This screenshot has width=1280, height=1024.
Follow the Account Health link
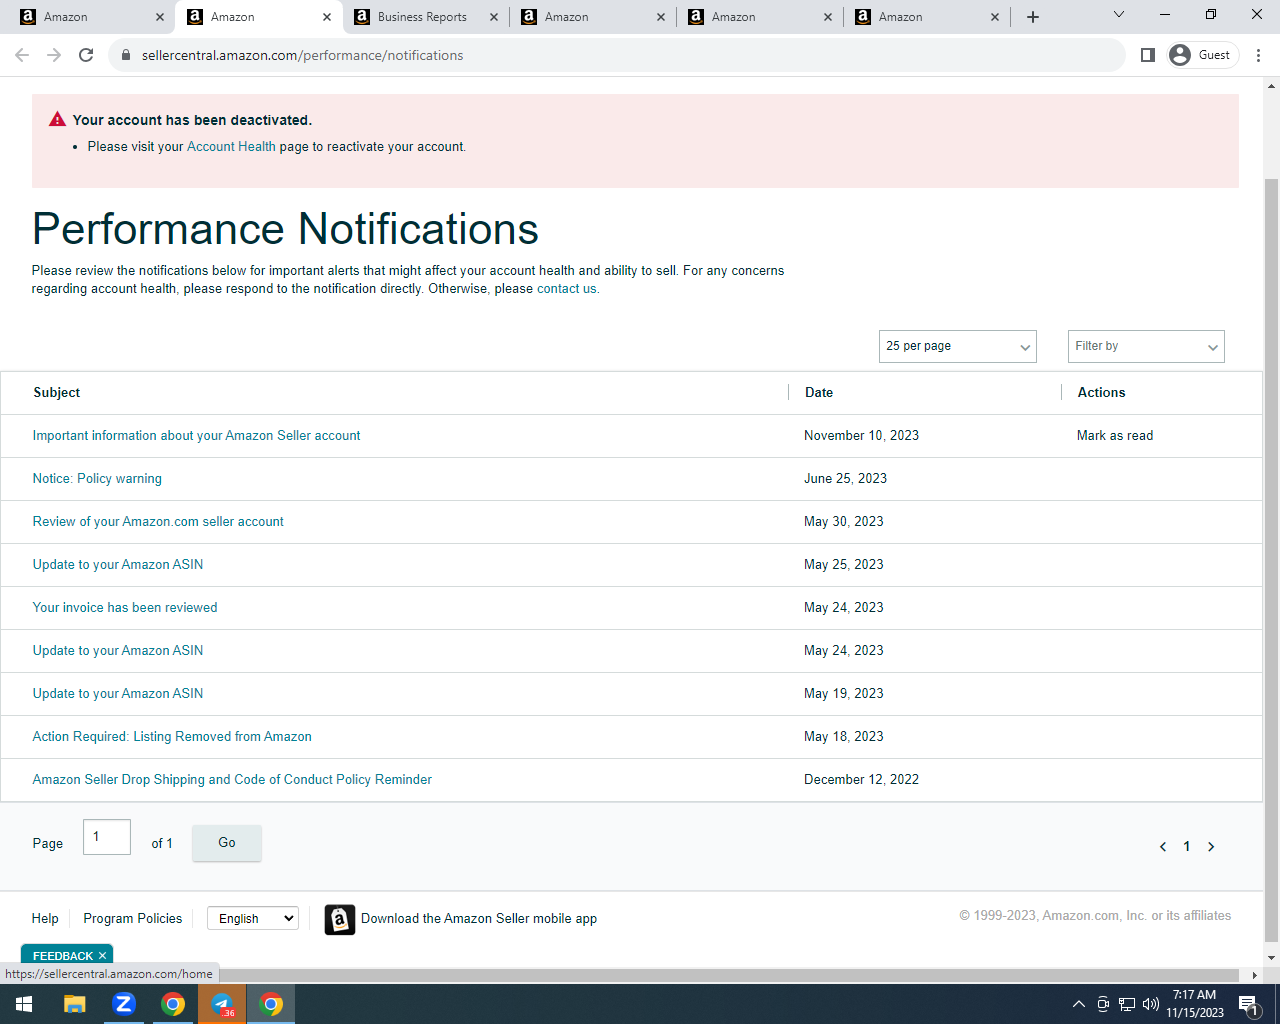click(x=231, y=146)
